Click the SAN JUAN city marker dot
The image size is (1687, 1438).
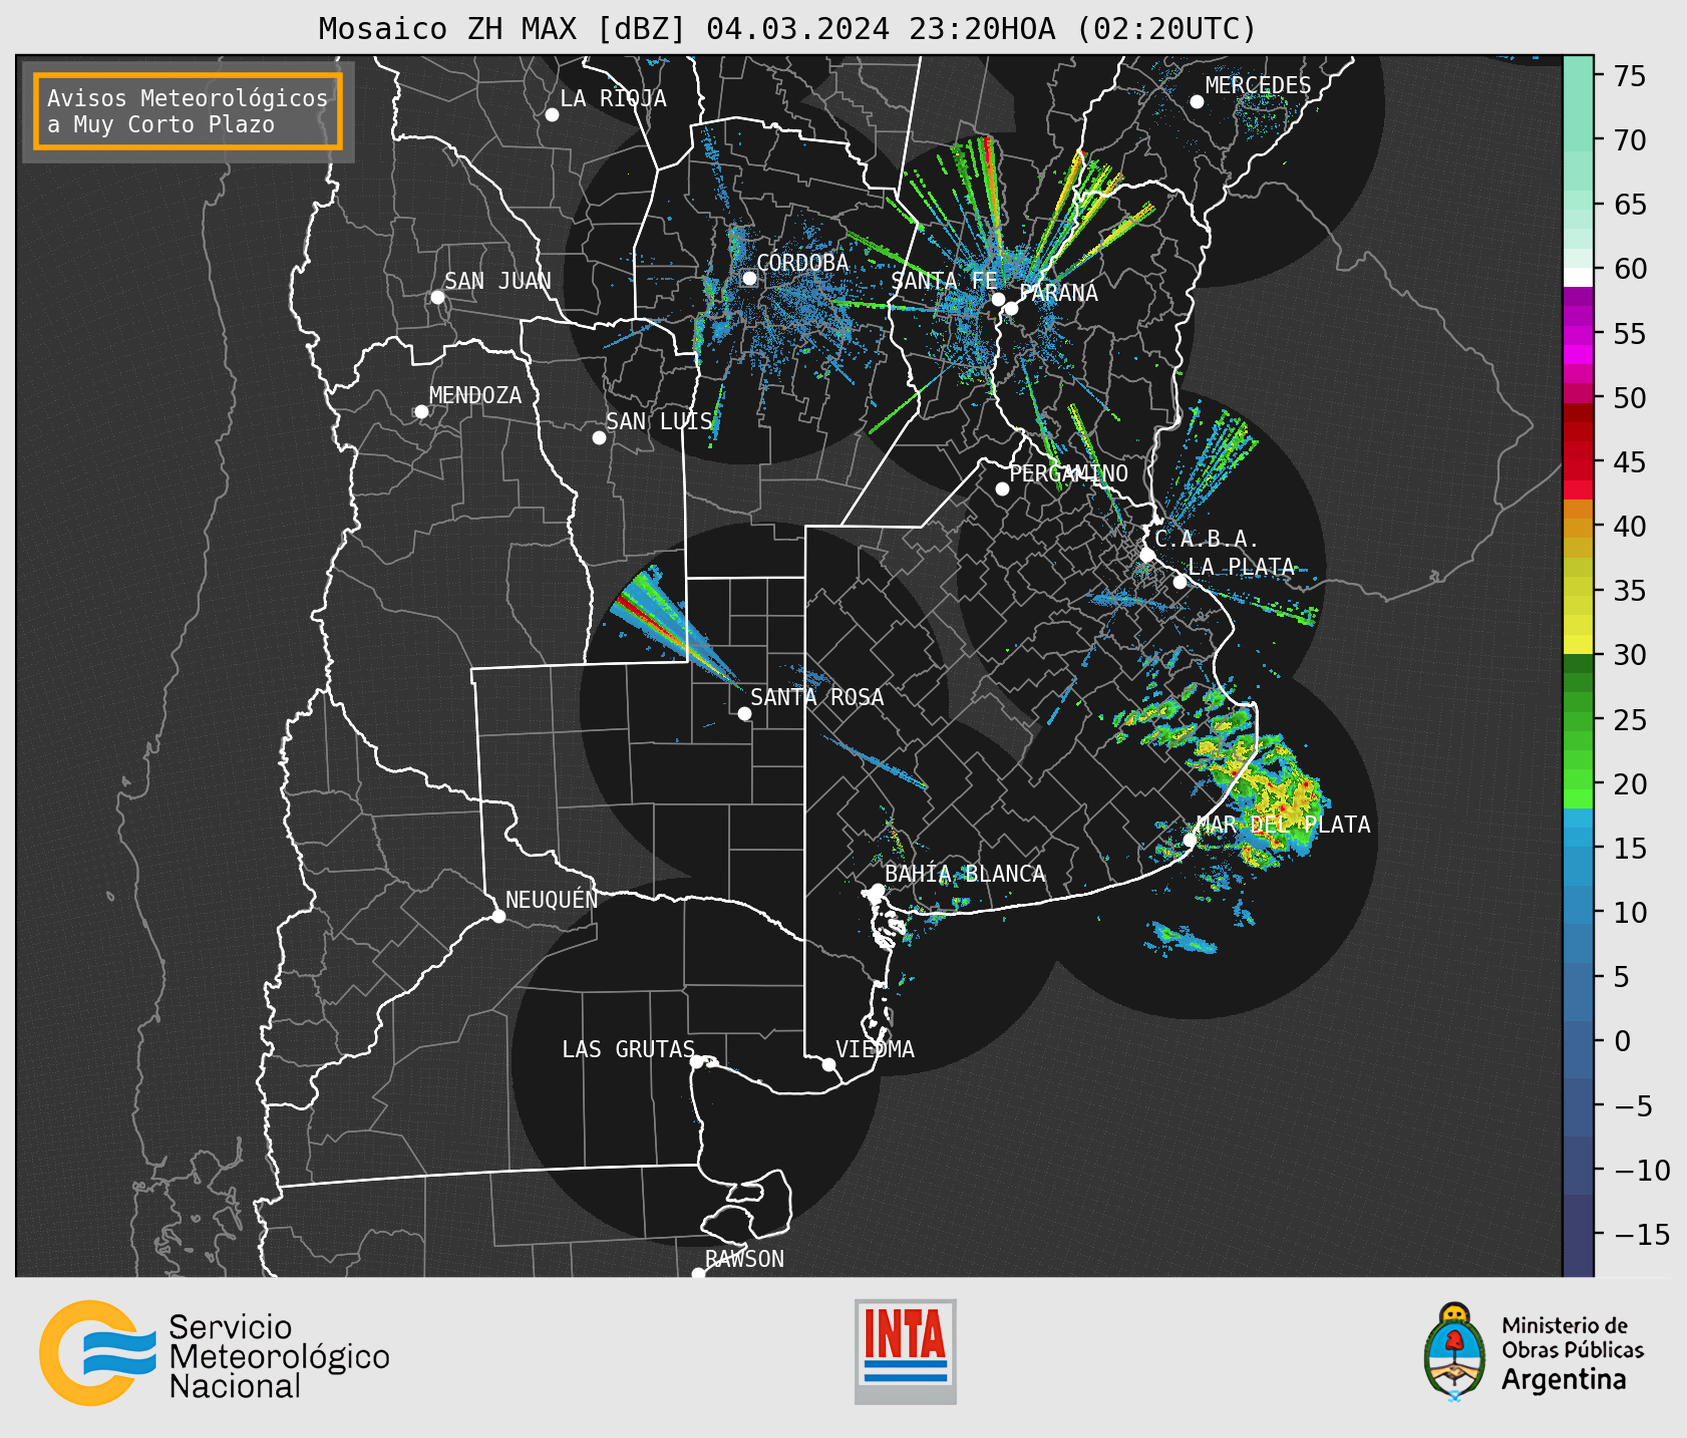(x=437, y=297)
